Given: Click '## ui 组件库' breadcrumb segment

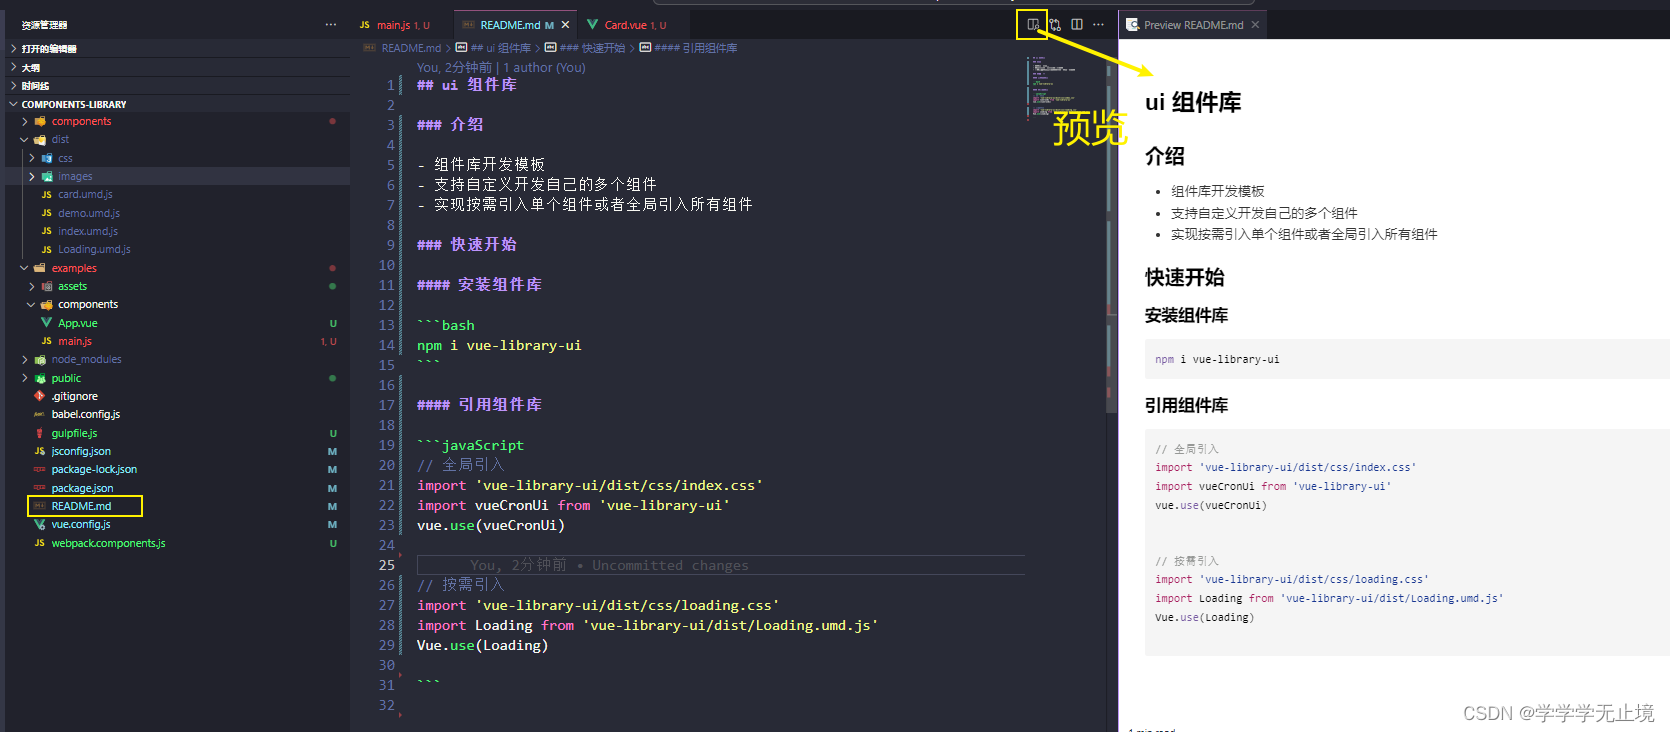Looking at the screenshot, I should click(500, 48).
